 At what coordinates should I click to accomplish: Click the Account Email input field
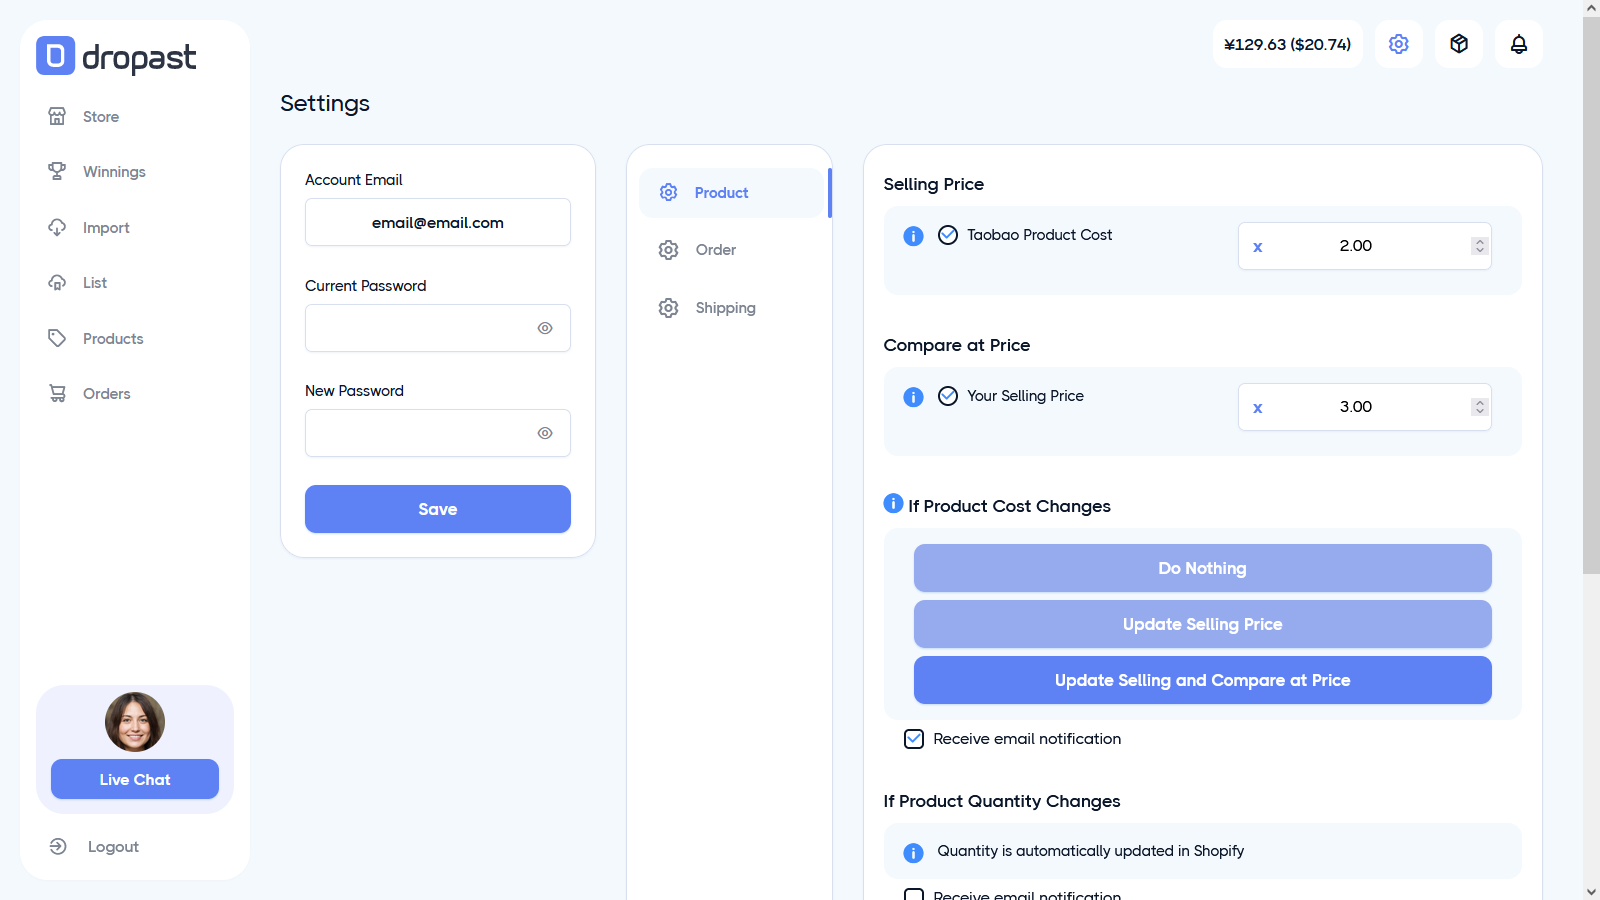438,222
